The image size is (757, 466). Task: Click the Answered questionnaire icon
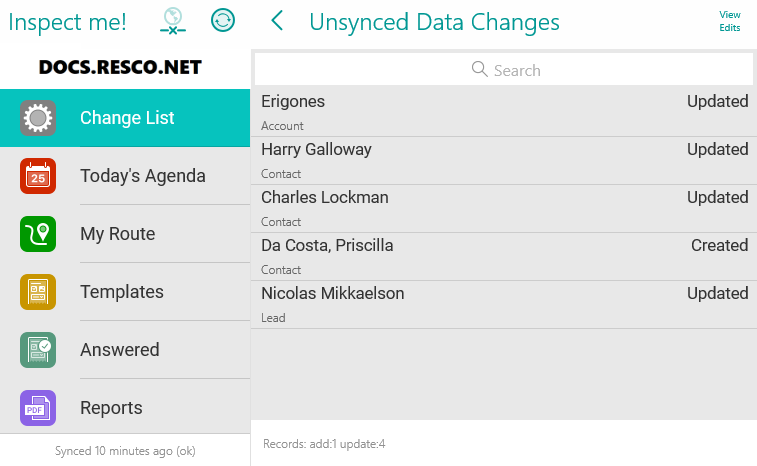point(38,350)
